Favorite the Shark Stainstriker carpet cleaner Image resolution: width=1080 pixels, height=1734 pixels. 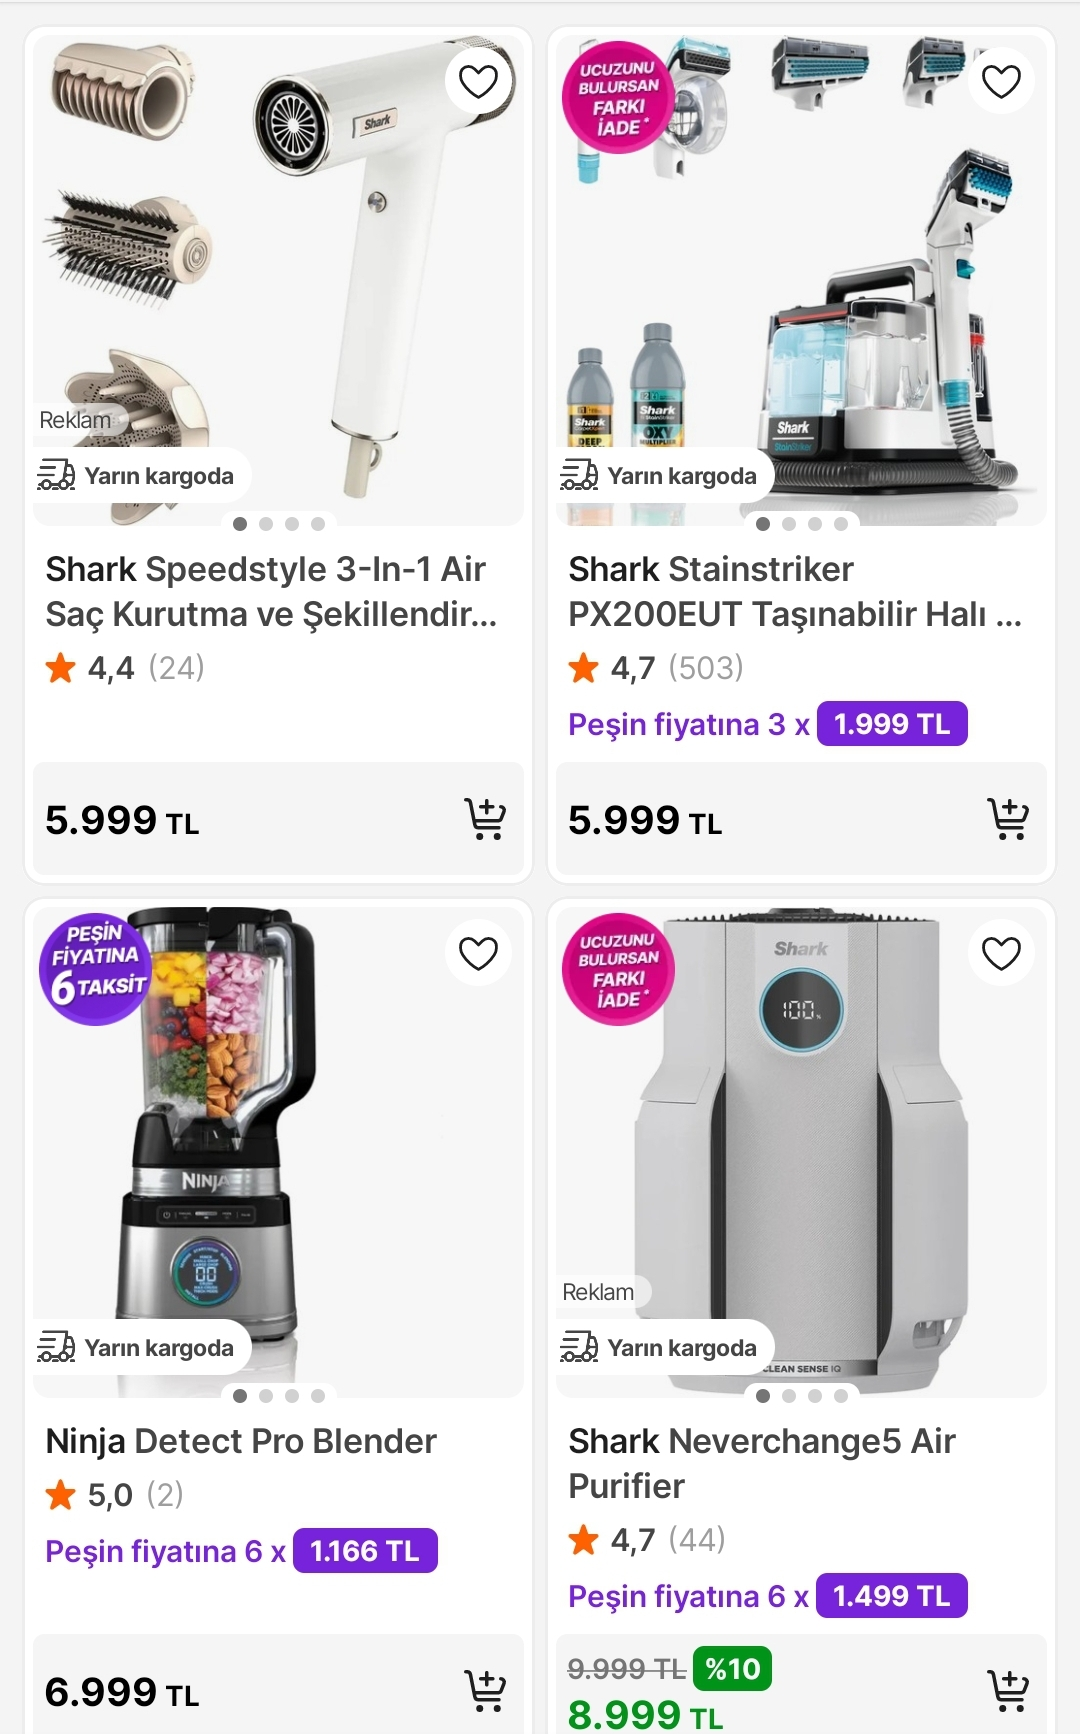click(1001, 81)
